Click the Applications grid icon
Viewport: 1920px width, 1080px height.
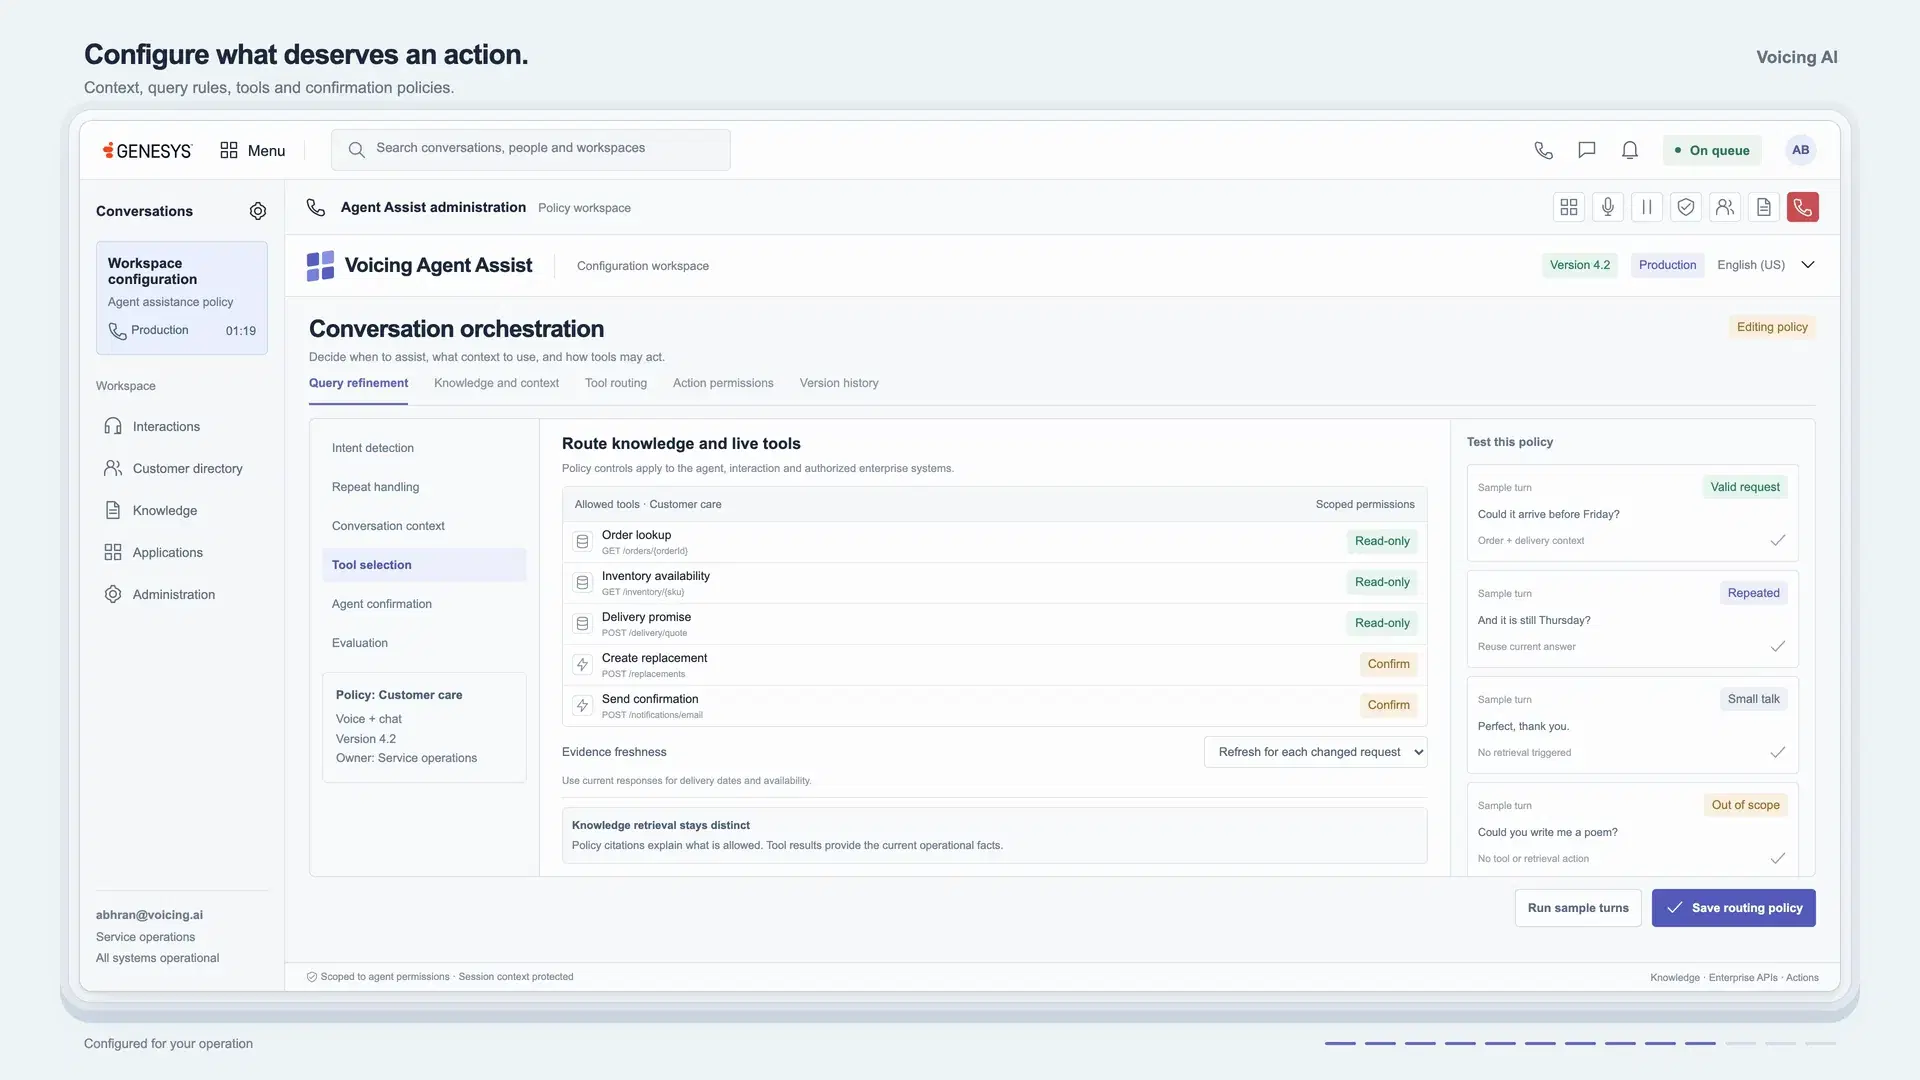[113, 552]
